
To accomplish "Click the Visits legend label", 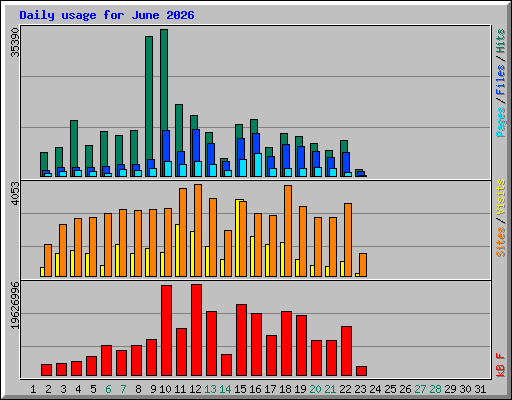I will 501,197.
